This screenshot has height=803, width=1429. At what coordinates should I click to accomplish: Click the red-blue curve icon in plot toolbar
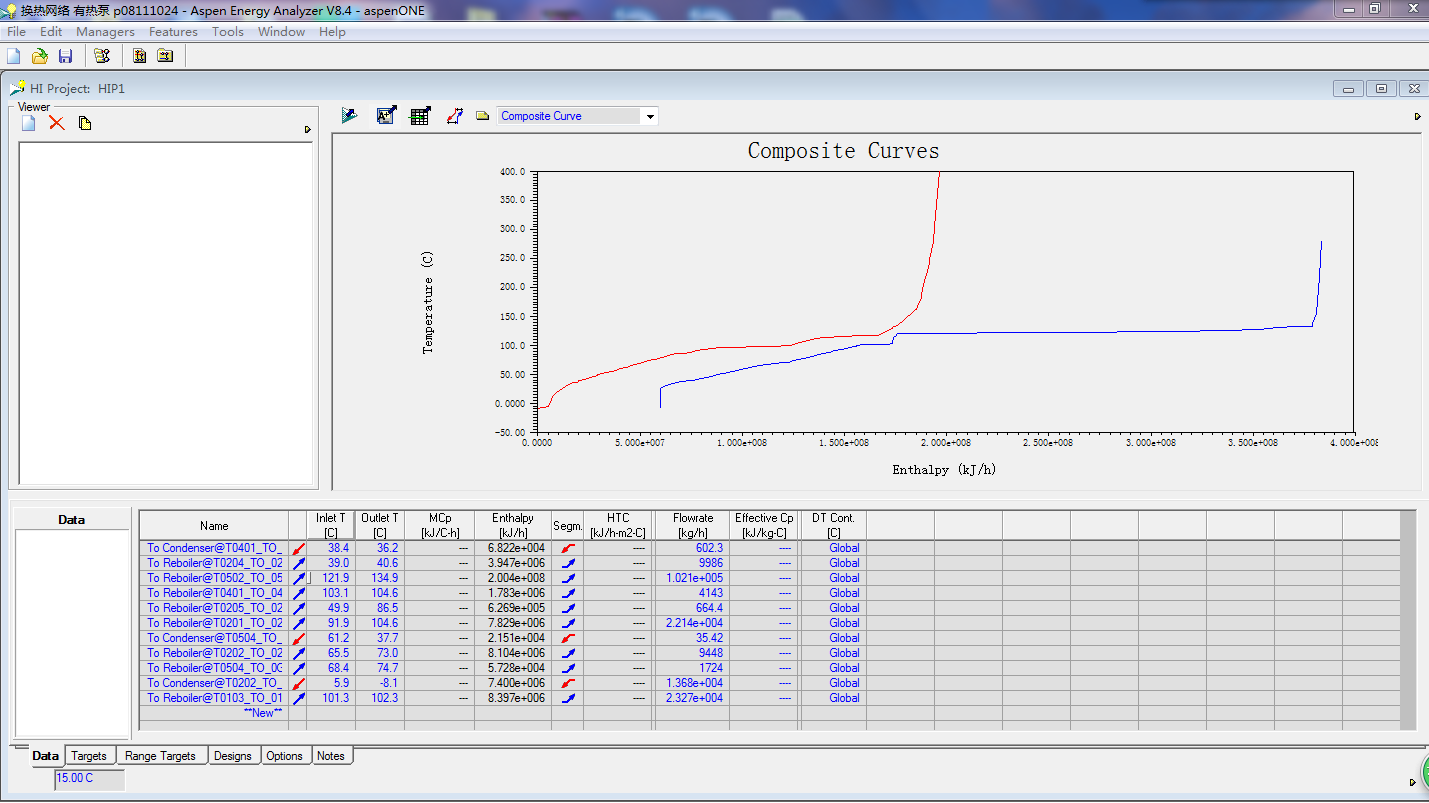pos(455,116)
